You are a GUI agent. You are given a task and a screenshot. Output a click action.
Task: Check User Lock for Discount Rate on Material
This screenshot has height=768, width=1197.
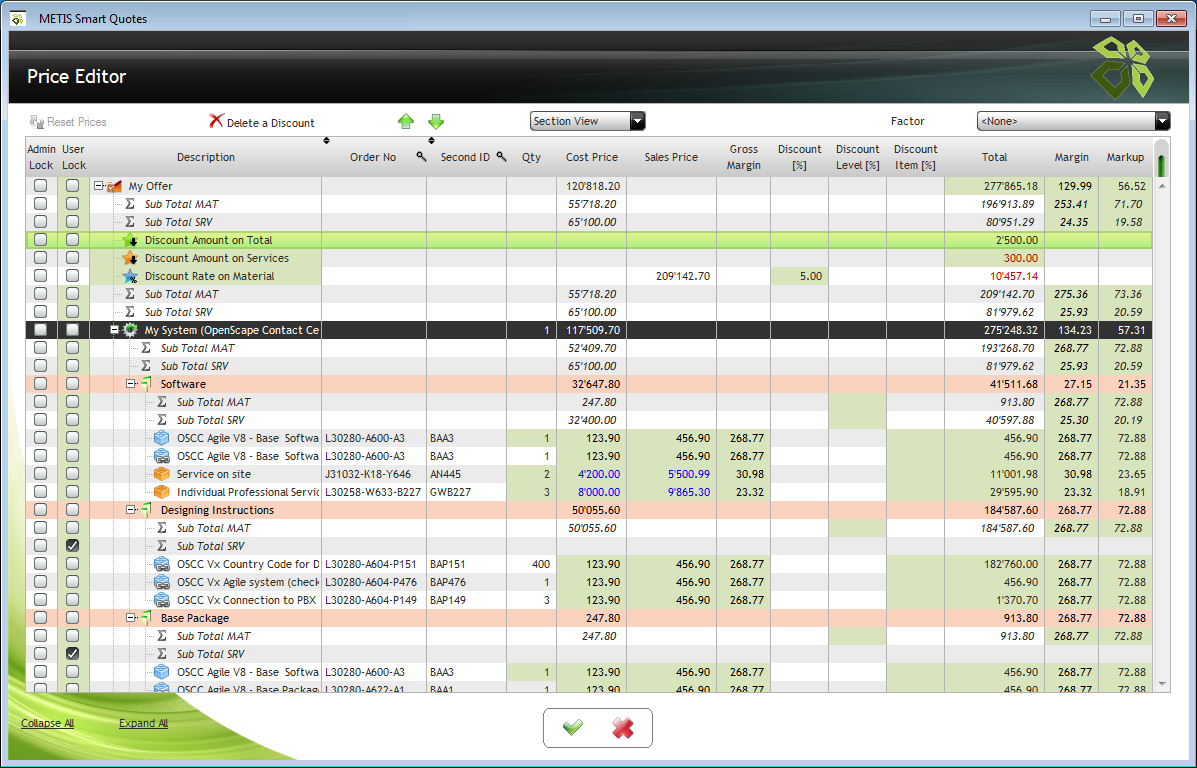(x=73, y=276)
